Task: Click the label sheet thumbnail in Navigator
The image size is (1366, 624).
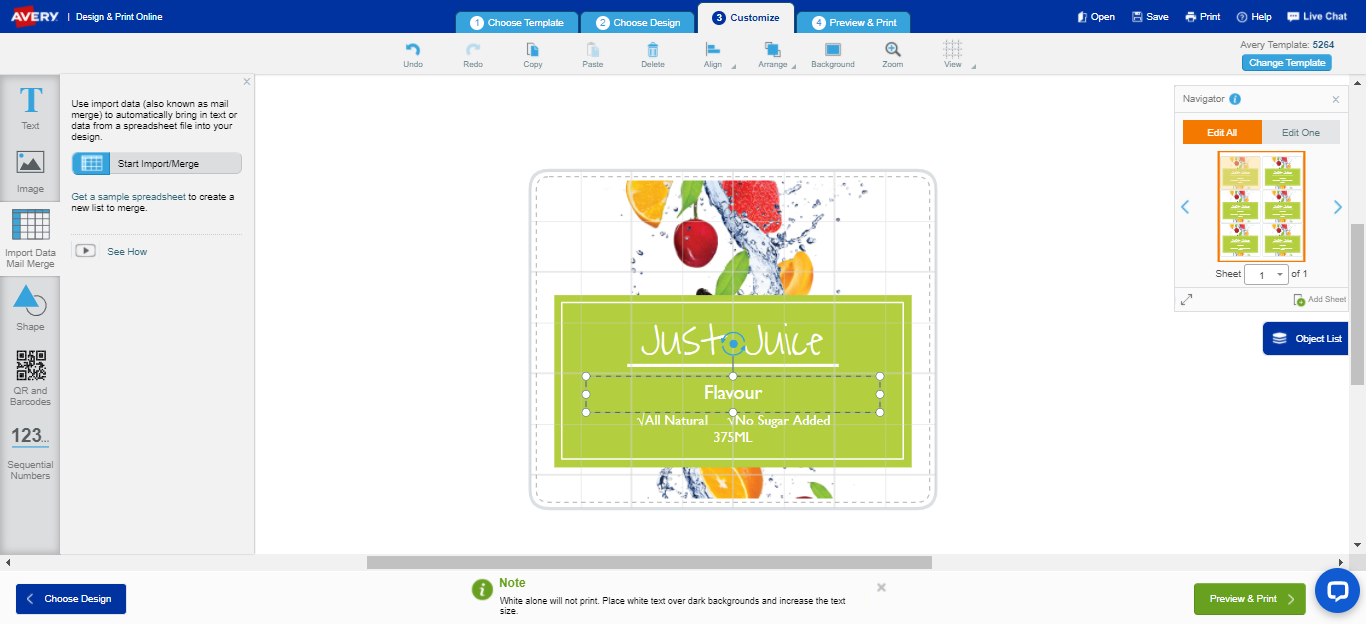Action: (x=1261, y=207)
